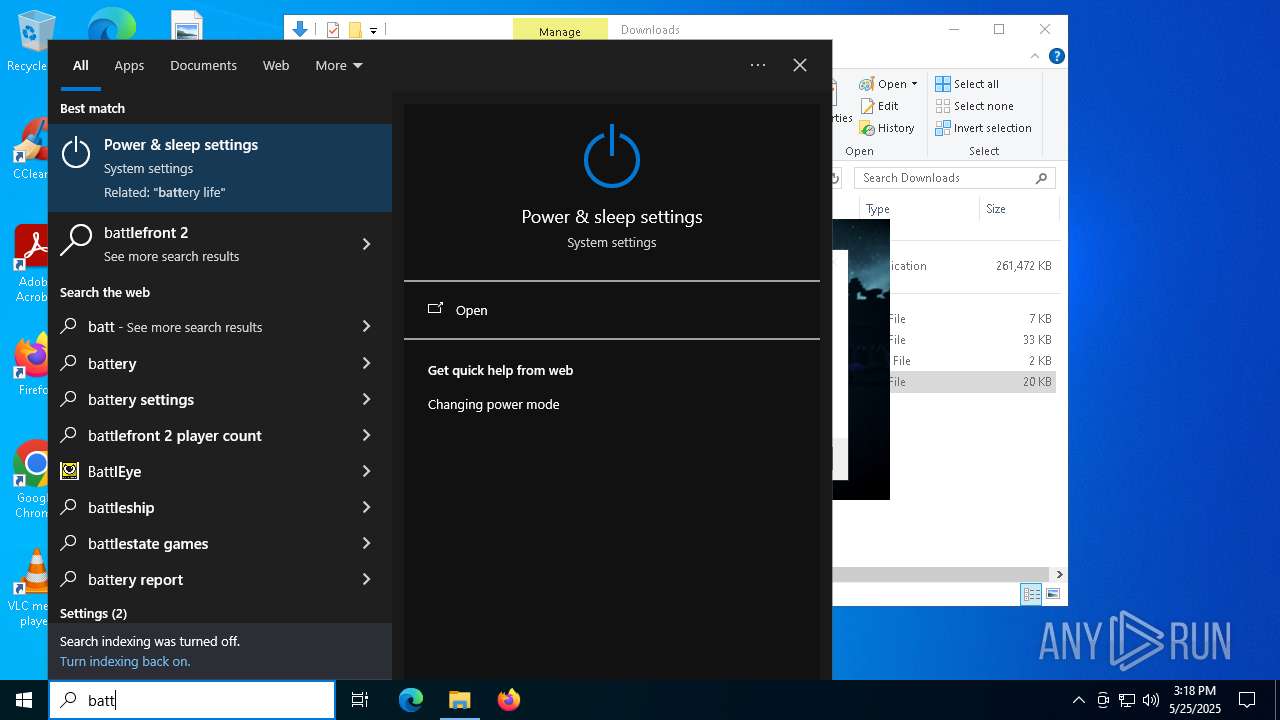Click Explorer horizontal scrollbar right arrow
Image resolution: width=1280 pixels, height=720 pixels.
coord(1059,574)
